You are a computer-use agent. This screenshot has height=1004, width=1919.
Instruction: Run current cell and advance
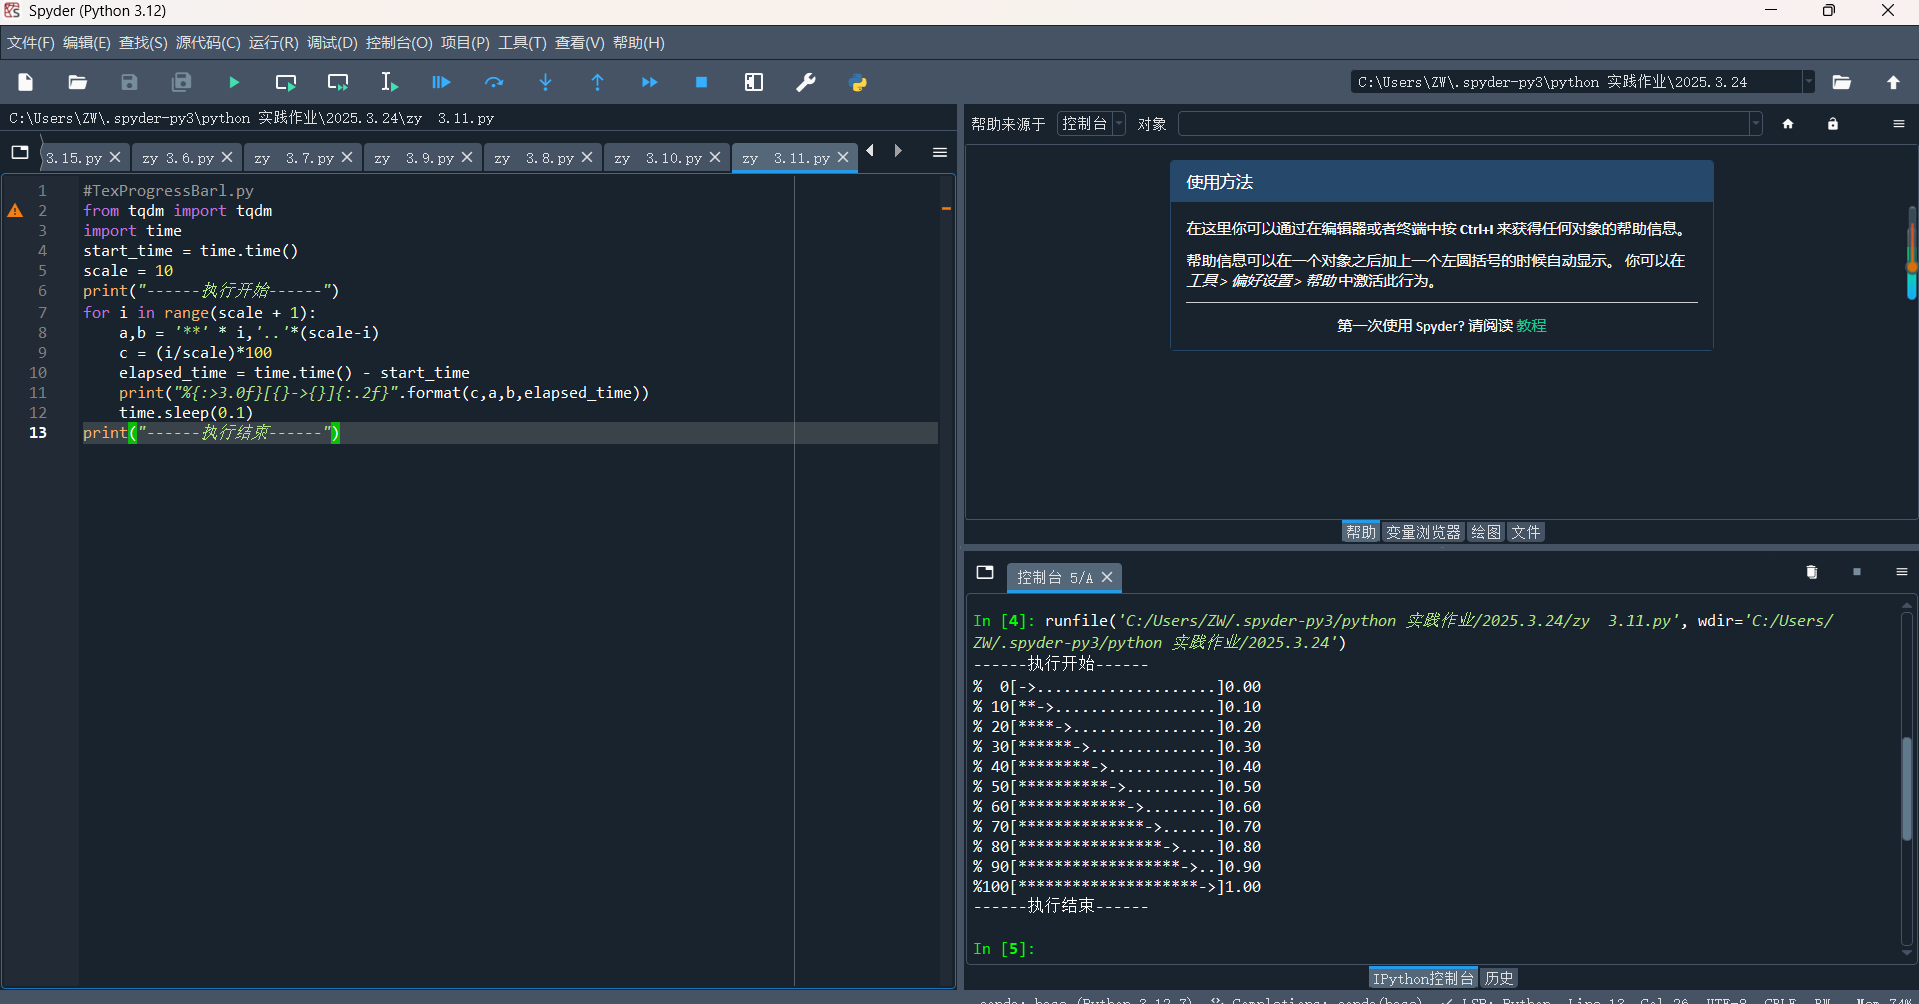pyautogui.click(x=338, y=82)
